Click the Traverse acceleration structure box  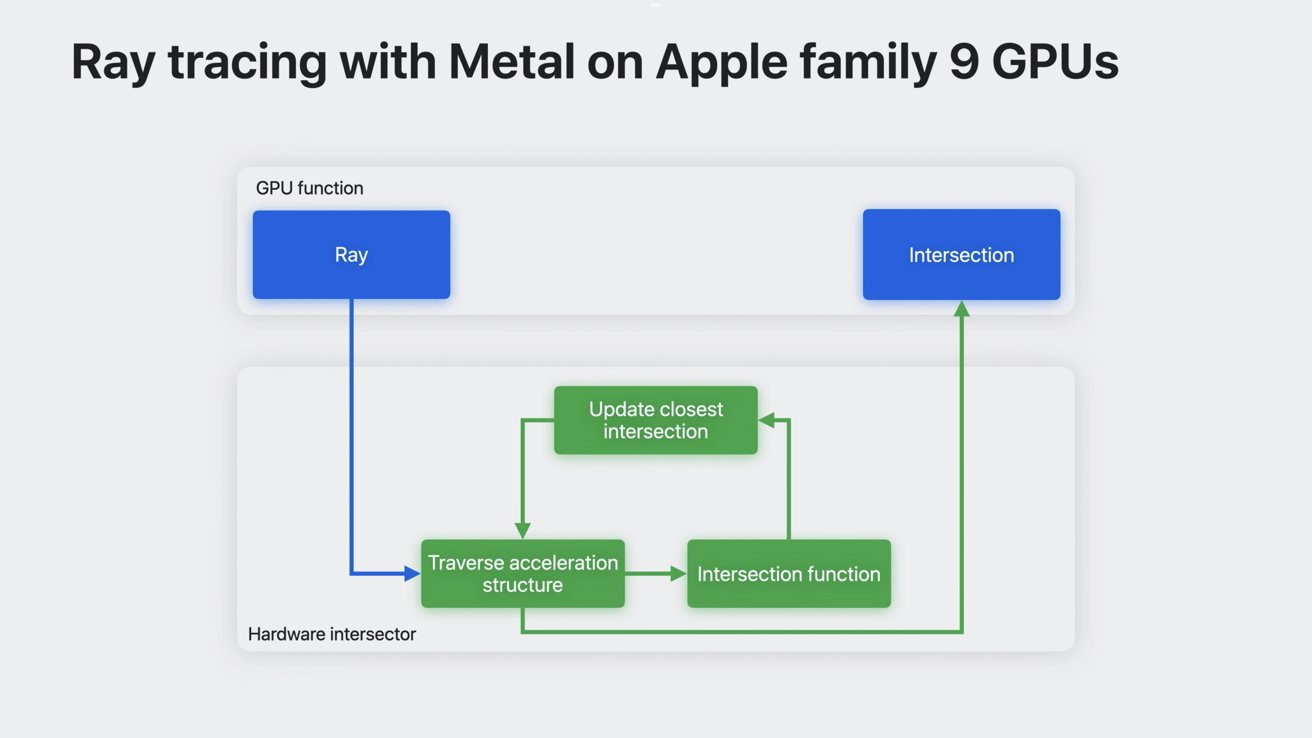523,574
